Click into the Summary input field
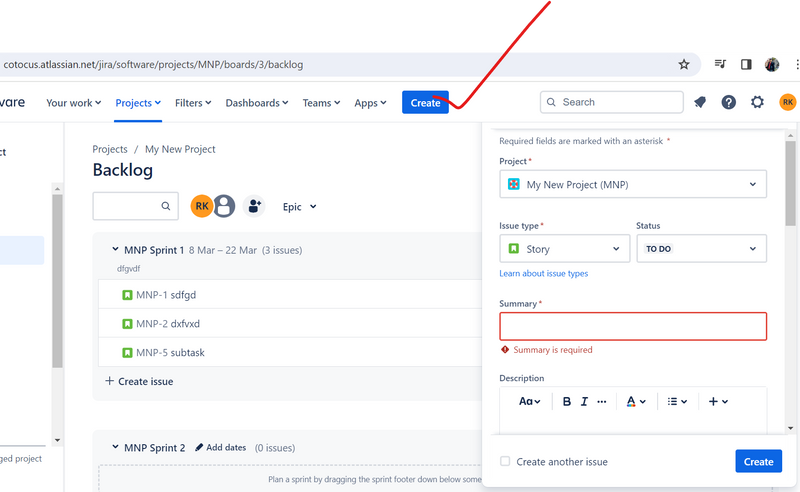Viewport: 800px width, 492px height. [632, 326]
